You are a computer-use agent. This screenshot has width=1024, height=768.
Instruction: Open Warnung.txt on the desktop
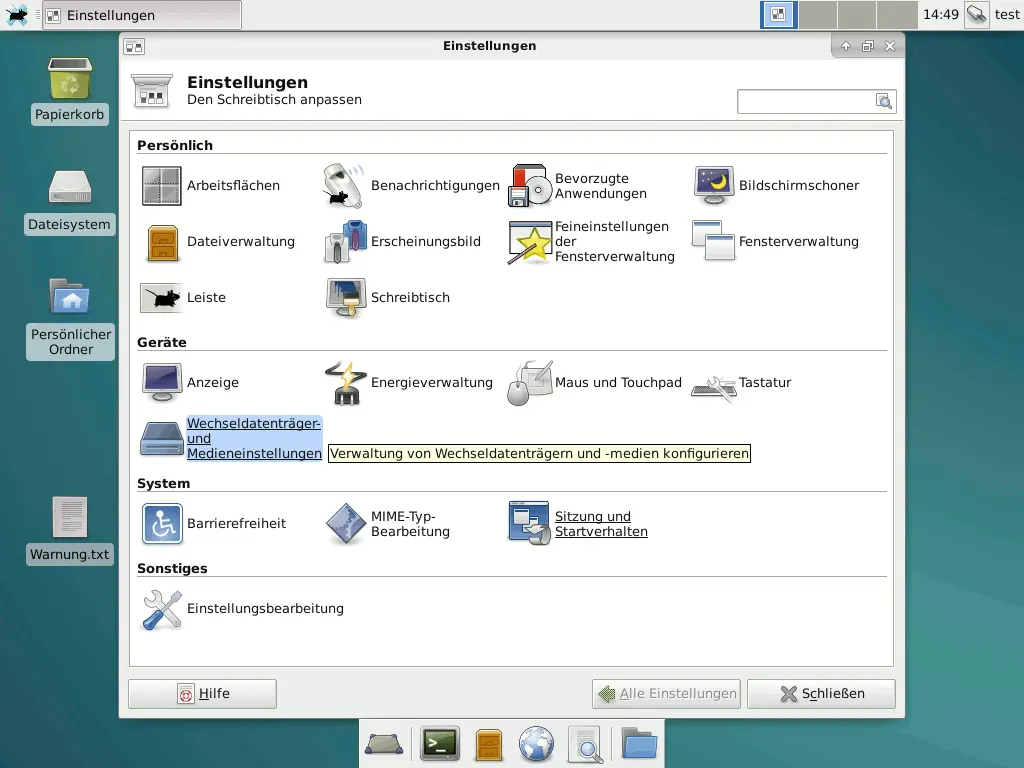pos(70,530)
